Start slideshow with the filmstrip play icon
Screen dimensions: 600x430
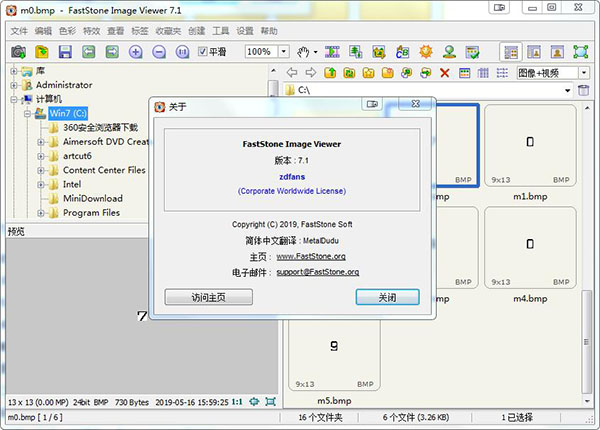tap(332, 52)
